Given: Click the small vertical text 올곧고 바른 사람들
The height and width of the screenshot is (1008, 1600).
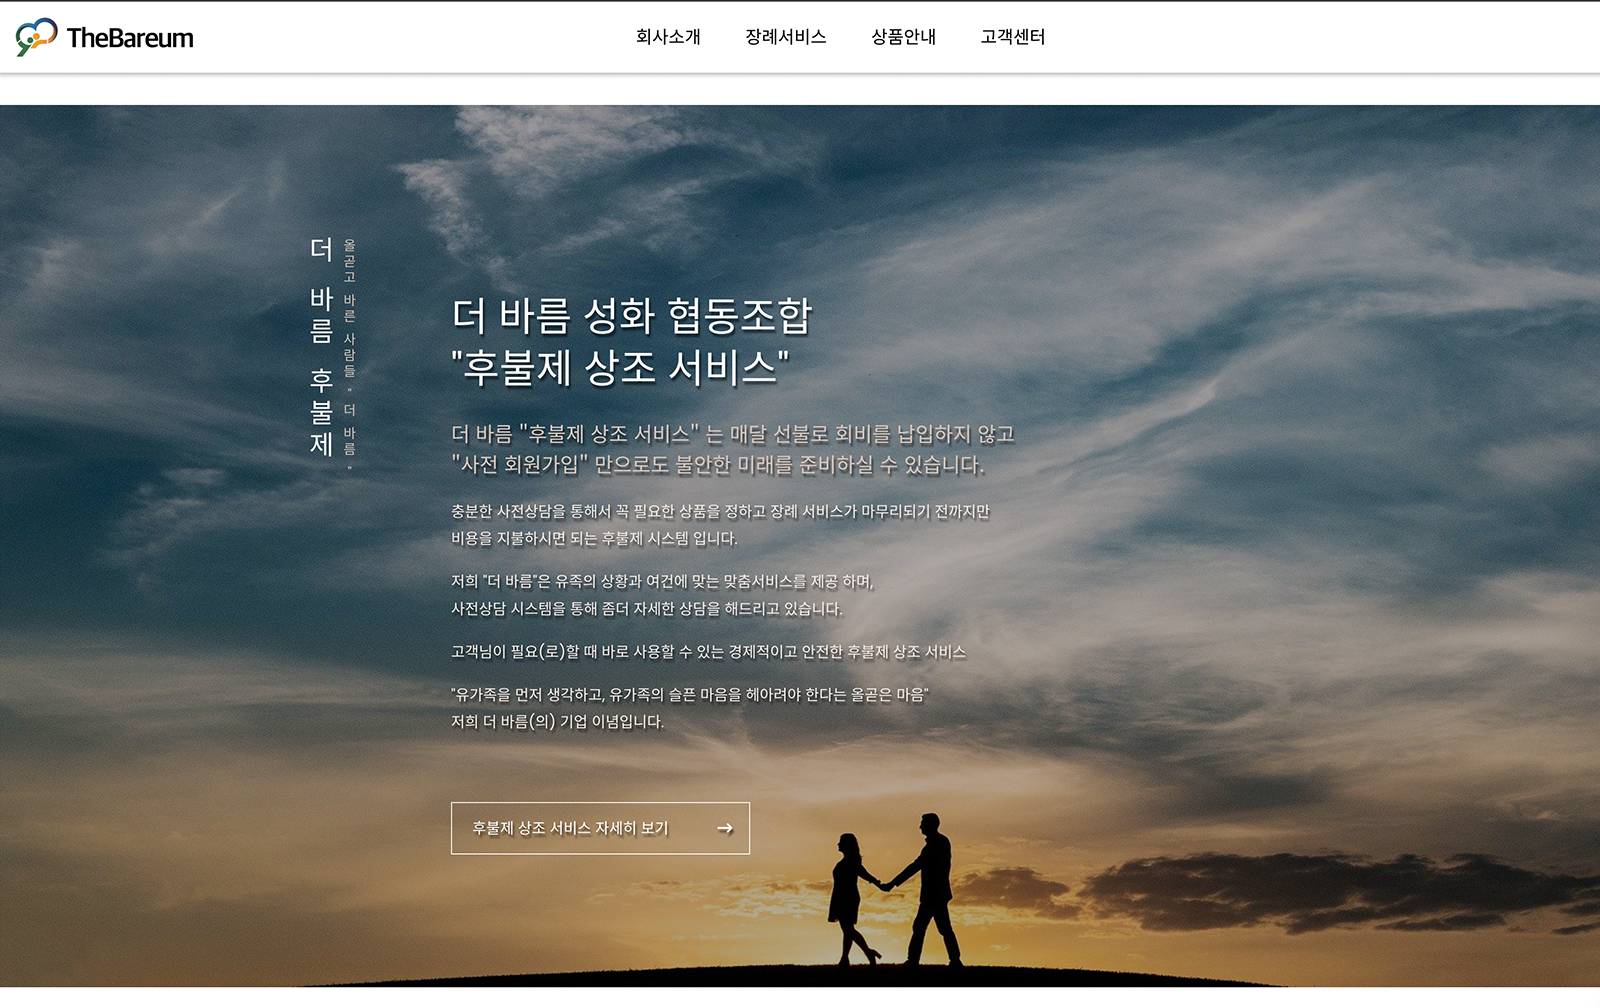Looking at the screenshot, I should pyautogui.click(x=350, y=308).
